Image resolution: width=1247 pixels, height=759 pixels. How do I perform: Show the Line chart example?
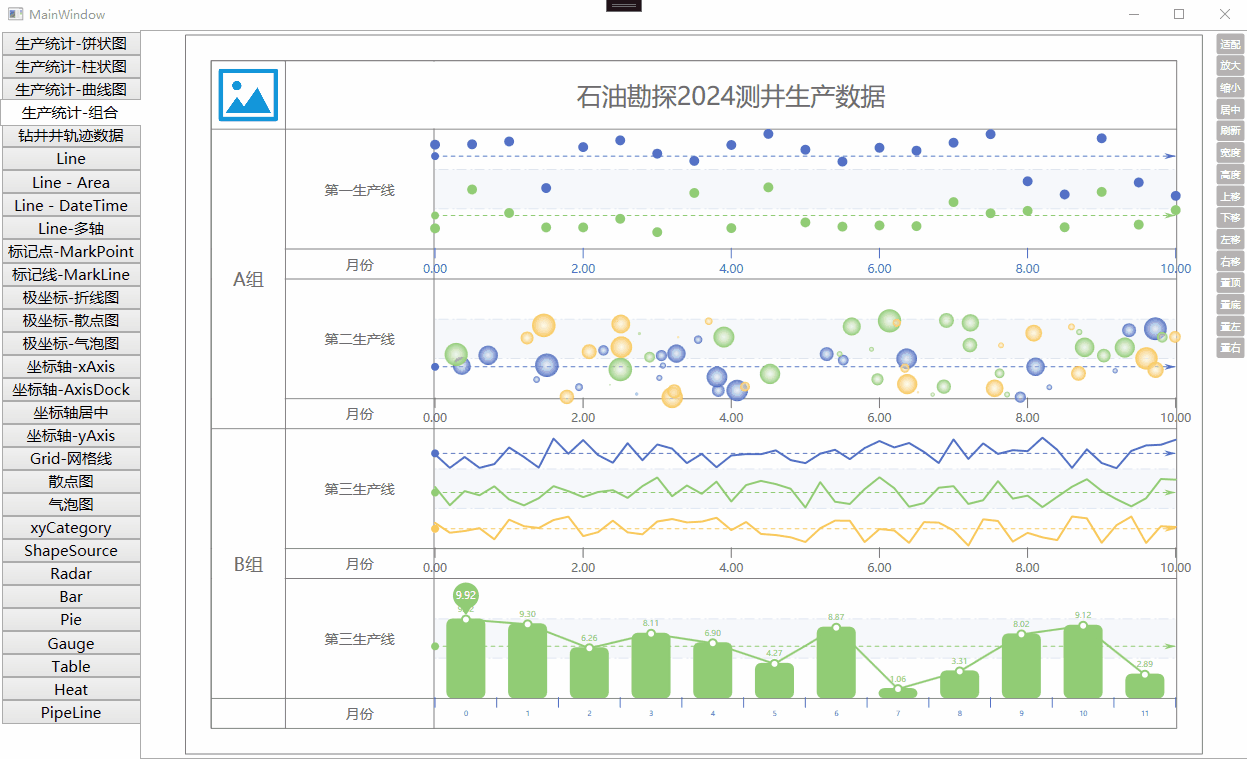tap(71, 158)
